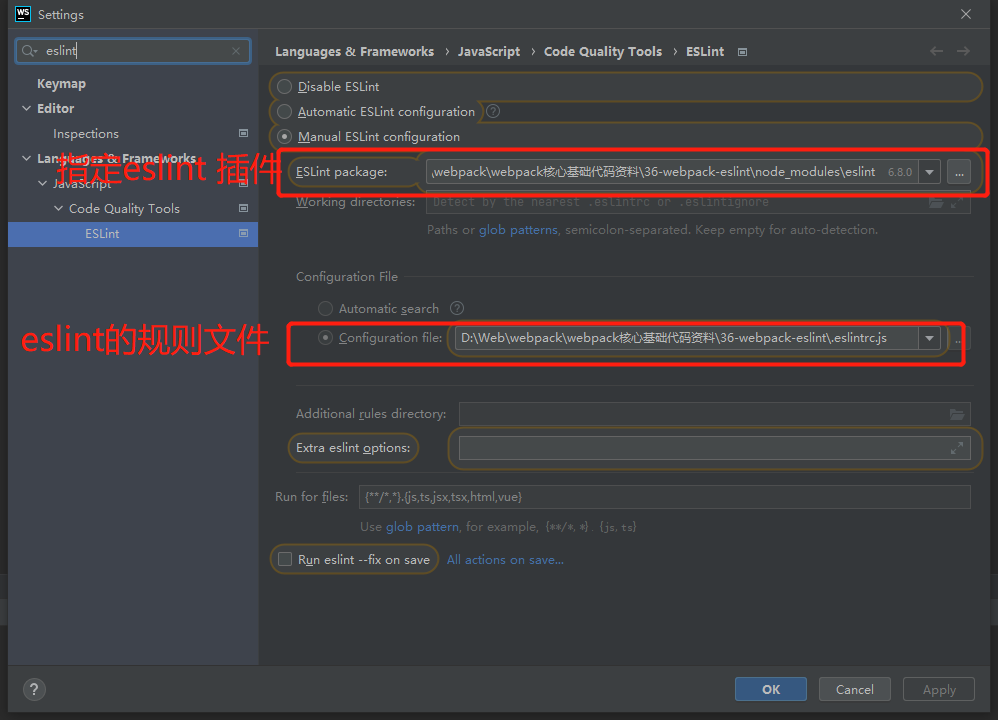Click the Apply button
The height and width of the screenshot is (720, 998).
point(939,689)
